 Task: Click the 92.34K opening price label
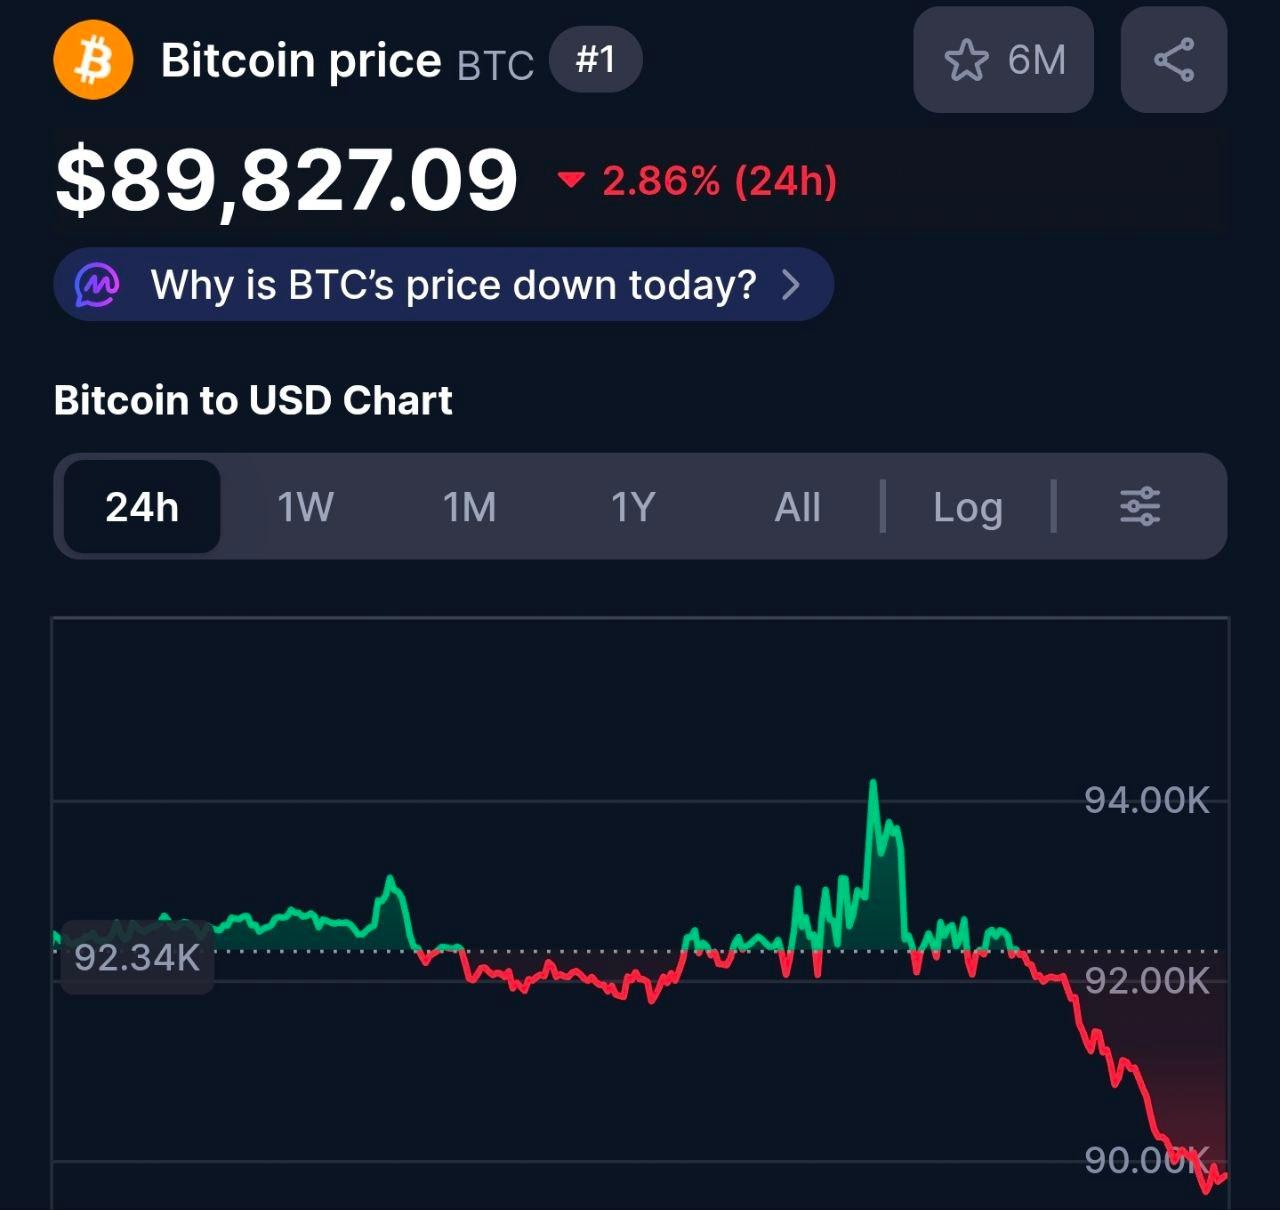click(137, 957)
